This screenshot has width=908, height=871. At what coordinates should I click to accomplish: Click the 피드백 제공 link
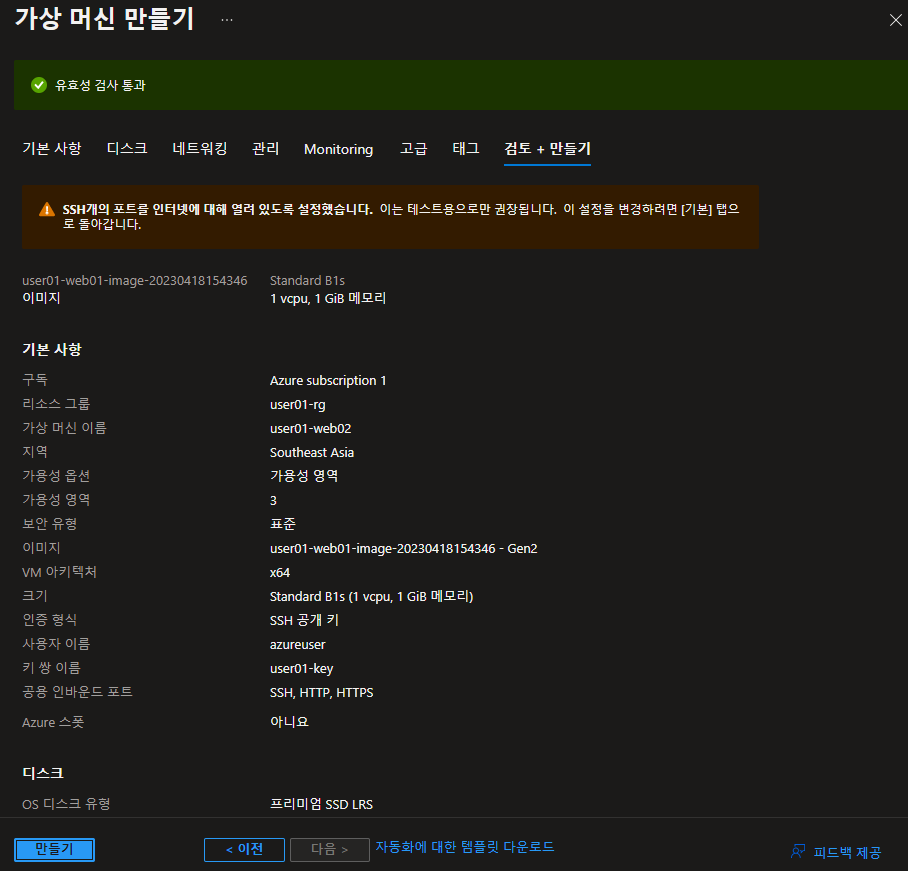[847, 852]
